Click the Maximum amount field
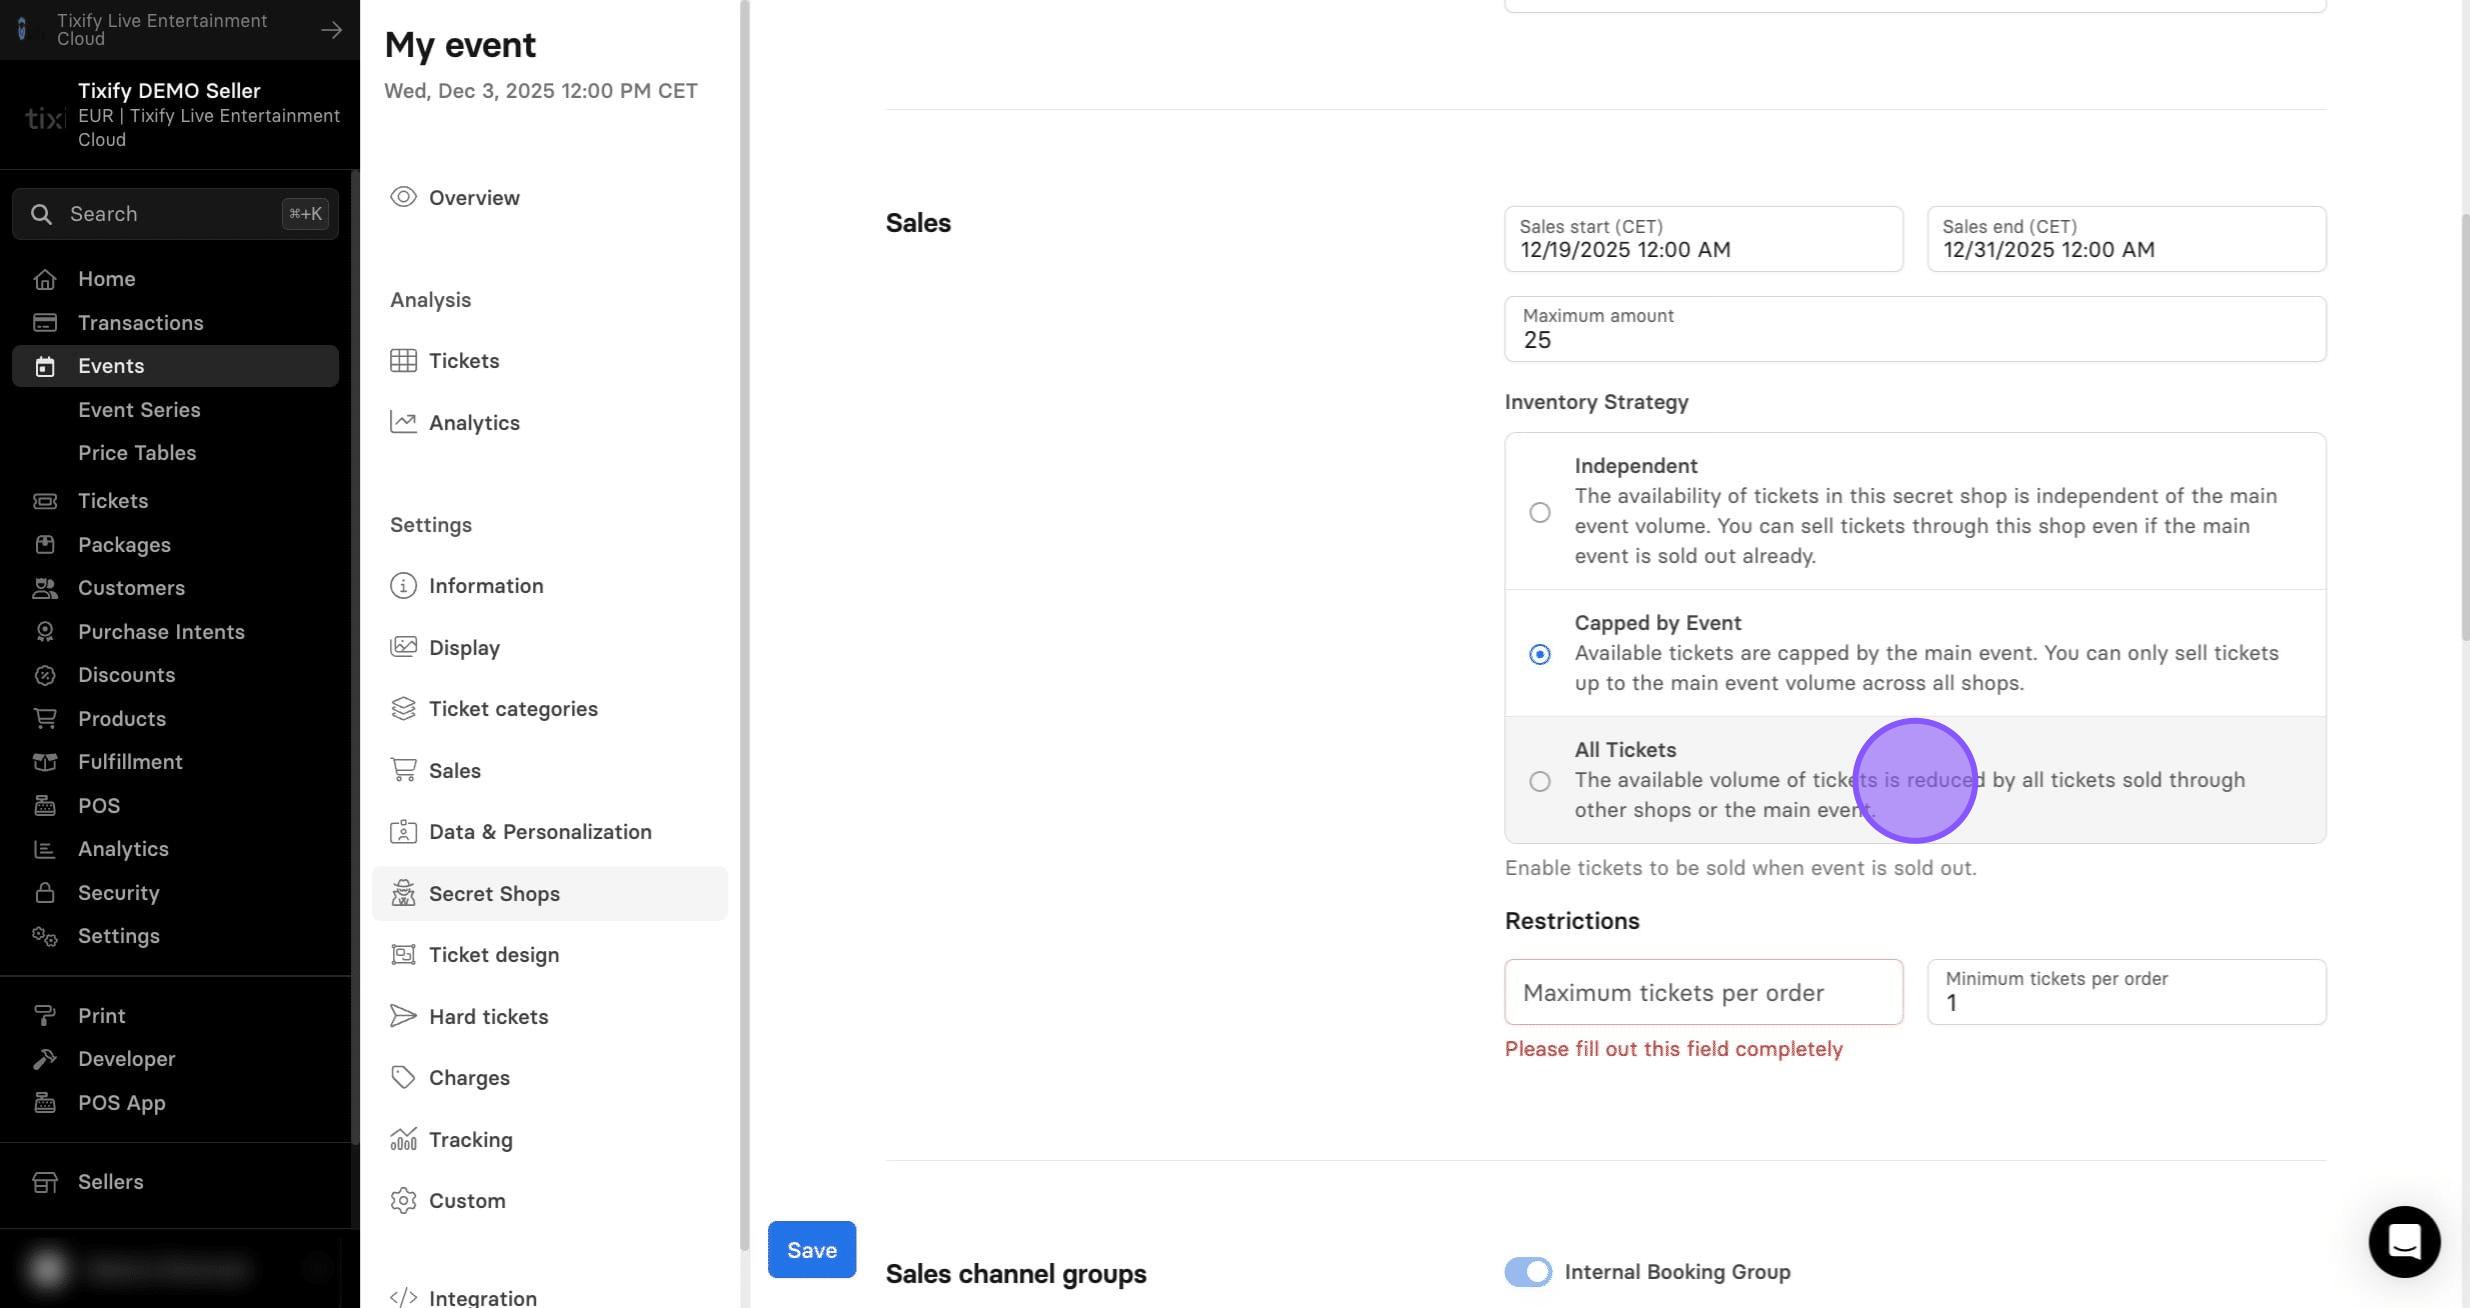Screen dimensions: 2470x1308 click(1915, 329)
